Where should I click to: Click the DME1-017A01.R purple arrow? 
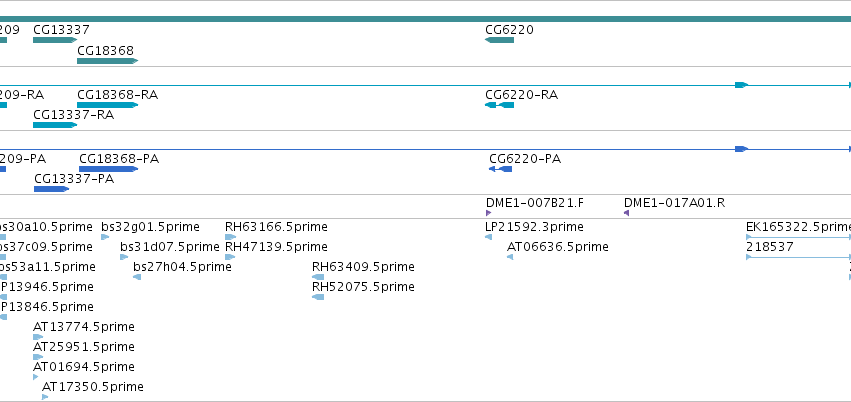pos(626,213)
